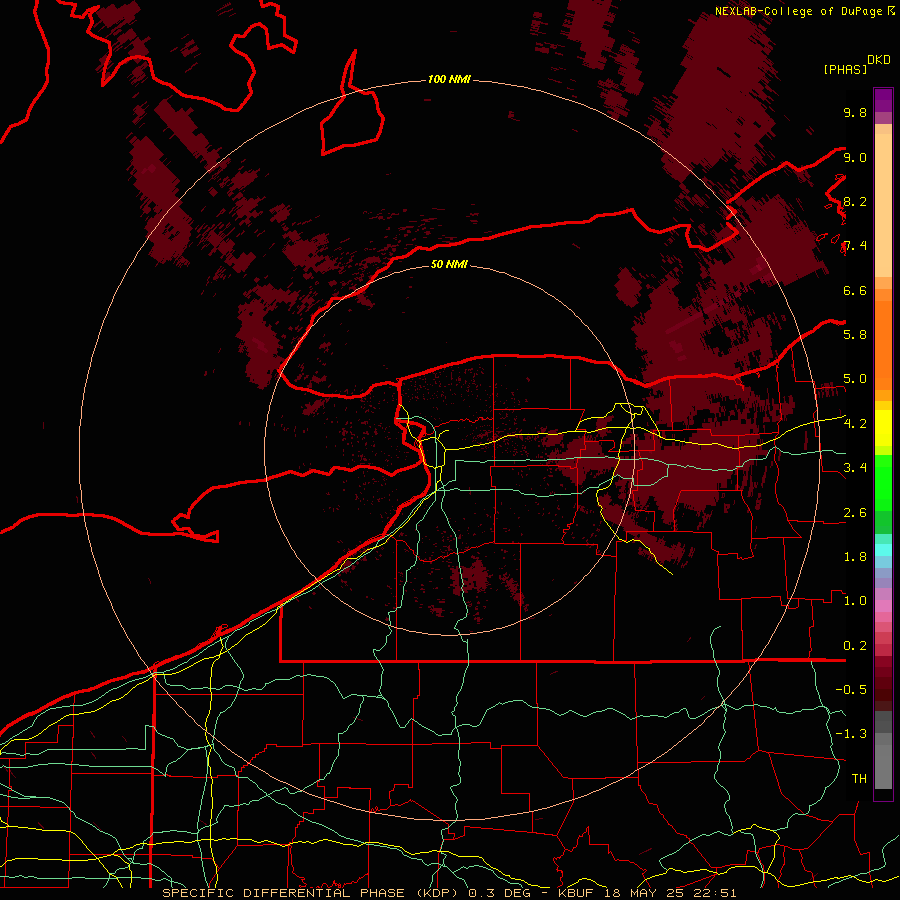Viewport: 900px width, 900px height.
Task: Click the 5.0 value on color scale
Action: pyautogui.click(x=855, y=379)
